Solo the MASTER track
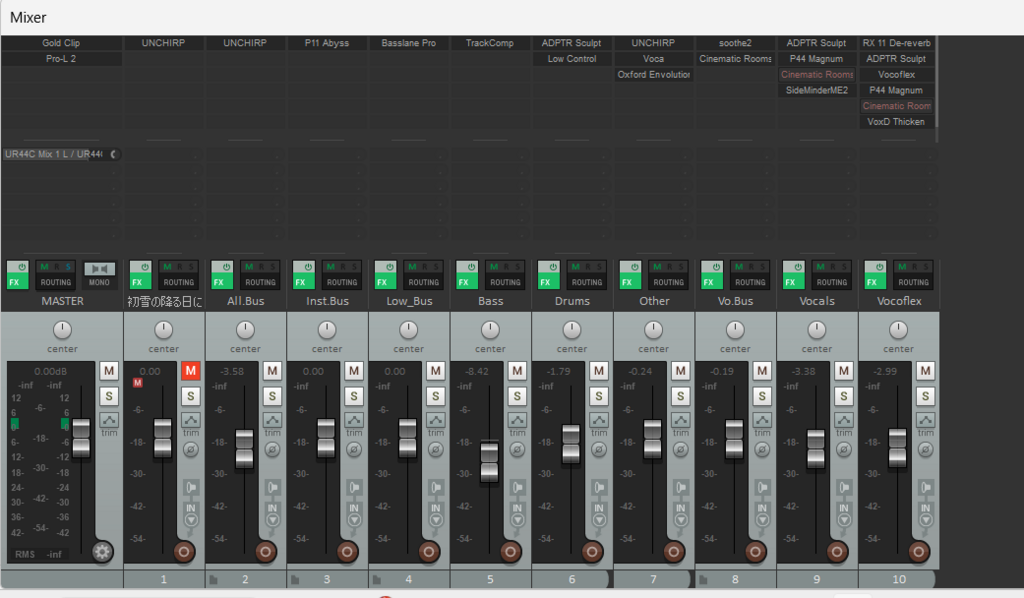Viewport: 1024px width, 598px height. coord(109,396)
